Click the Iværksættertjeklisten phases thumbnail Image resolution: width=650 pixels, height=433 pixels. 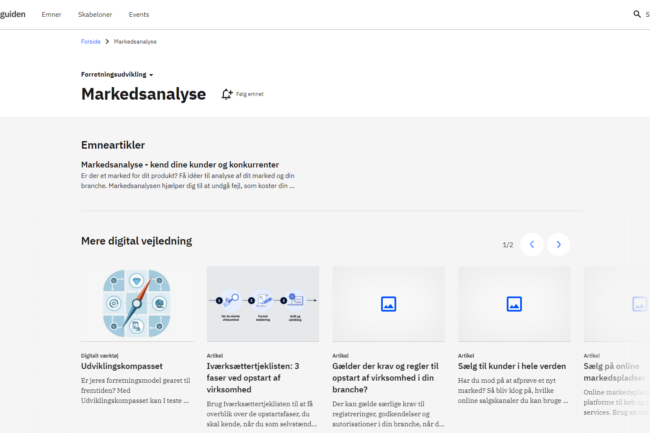[x=262, y=303]
